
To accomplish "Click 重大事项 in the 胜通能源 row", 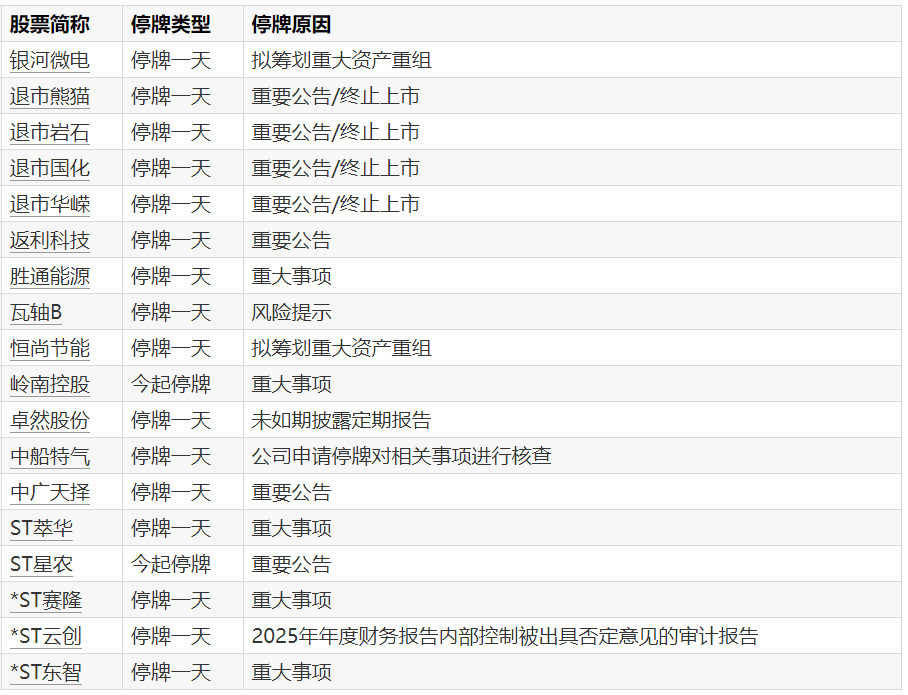I will coord(291,276).
